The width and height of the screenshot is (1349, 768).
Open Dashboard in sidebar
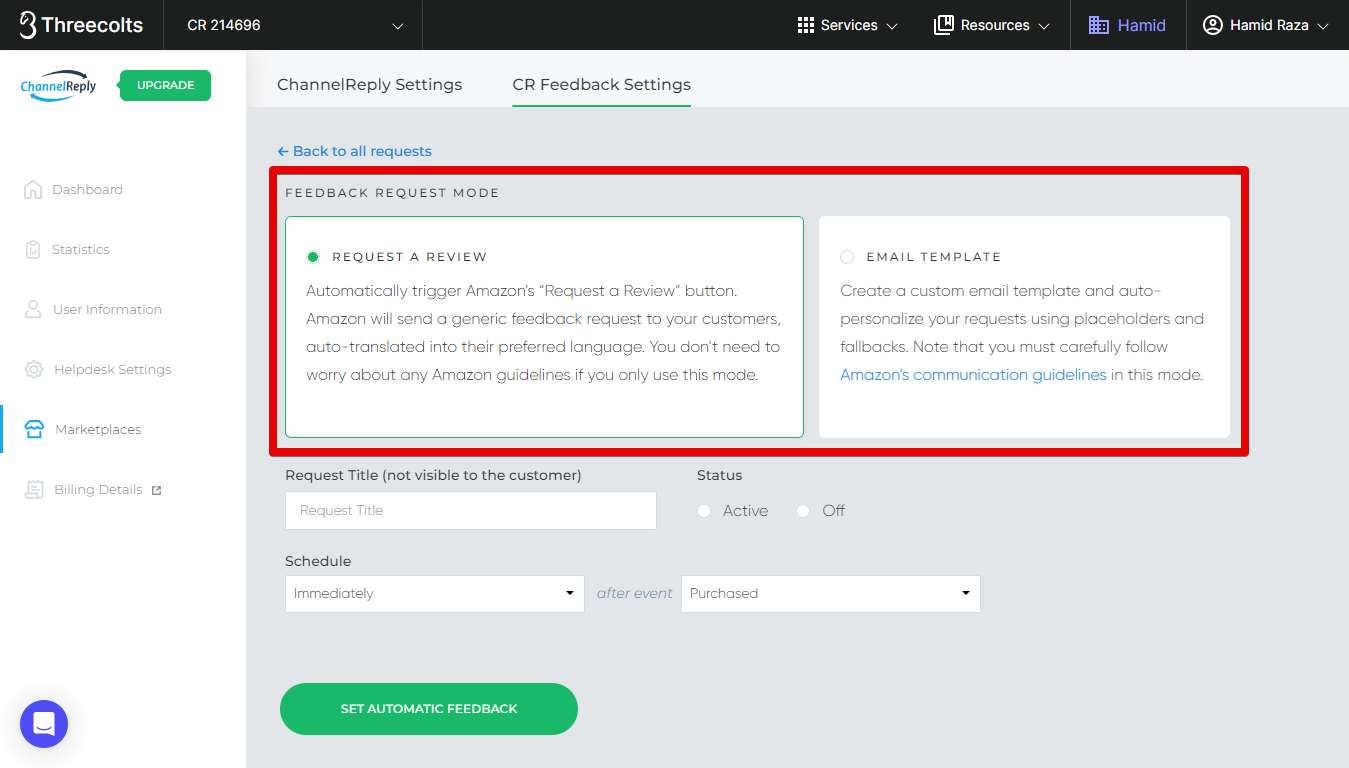click(x=87, y=189)
